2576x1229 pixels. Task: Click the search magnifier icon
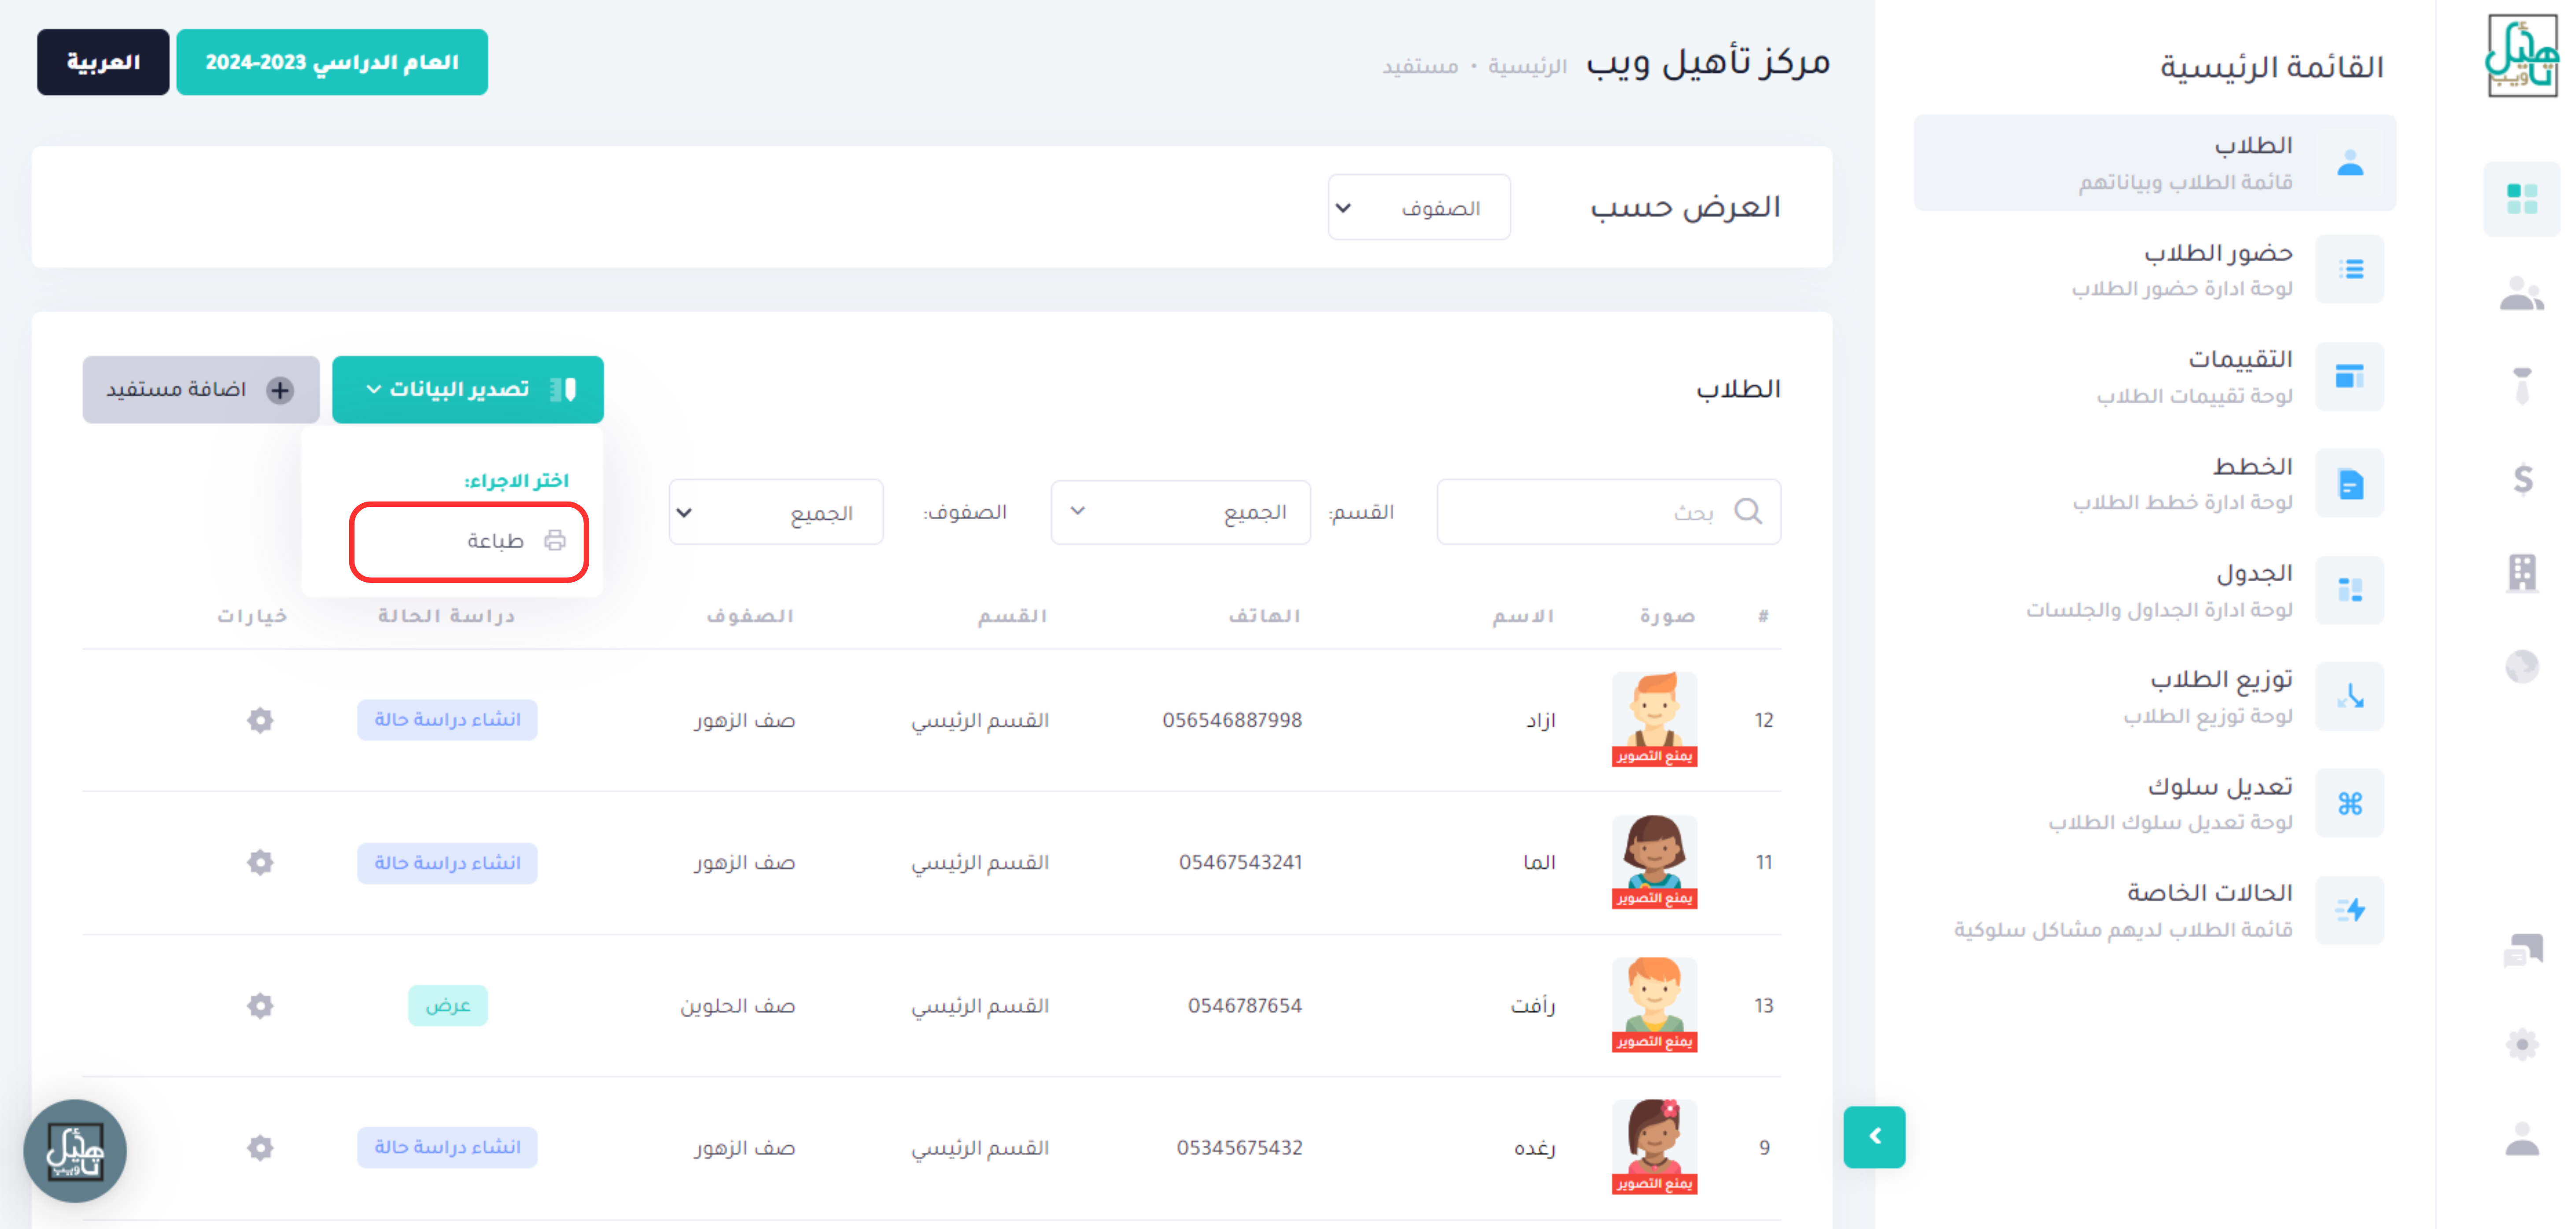pyautogui.click(x=1747, y=511)
